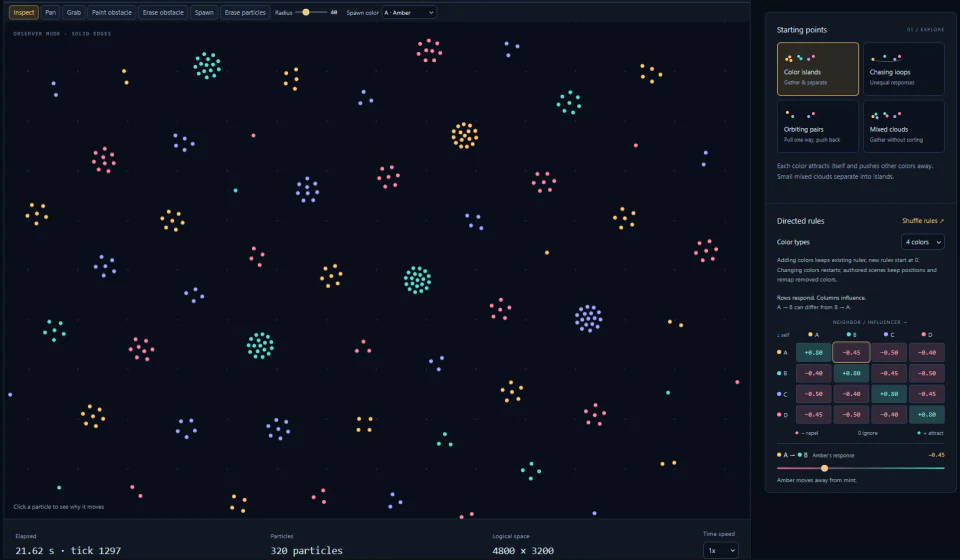
Task: Click the '4800 × 3200' logical space value
Action: click(523, 550)
